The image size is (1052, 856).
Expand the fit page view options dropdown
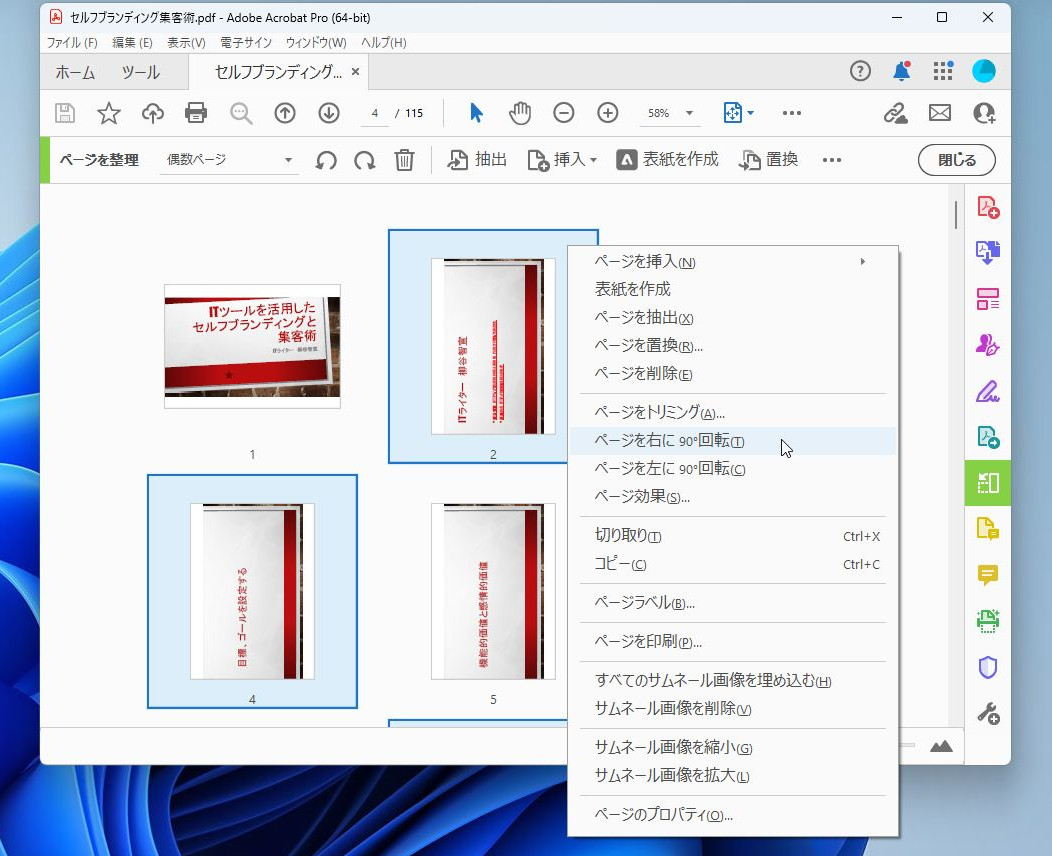tap(750, 113)
